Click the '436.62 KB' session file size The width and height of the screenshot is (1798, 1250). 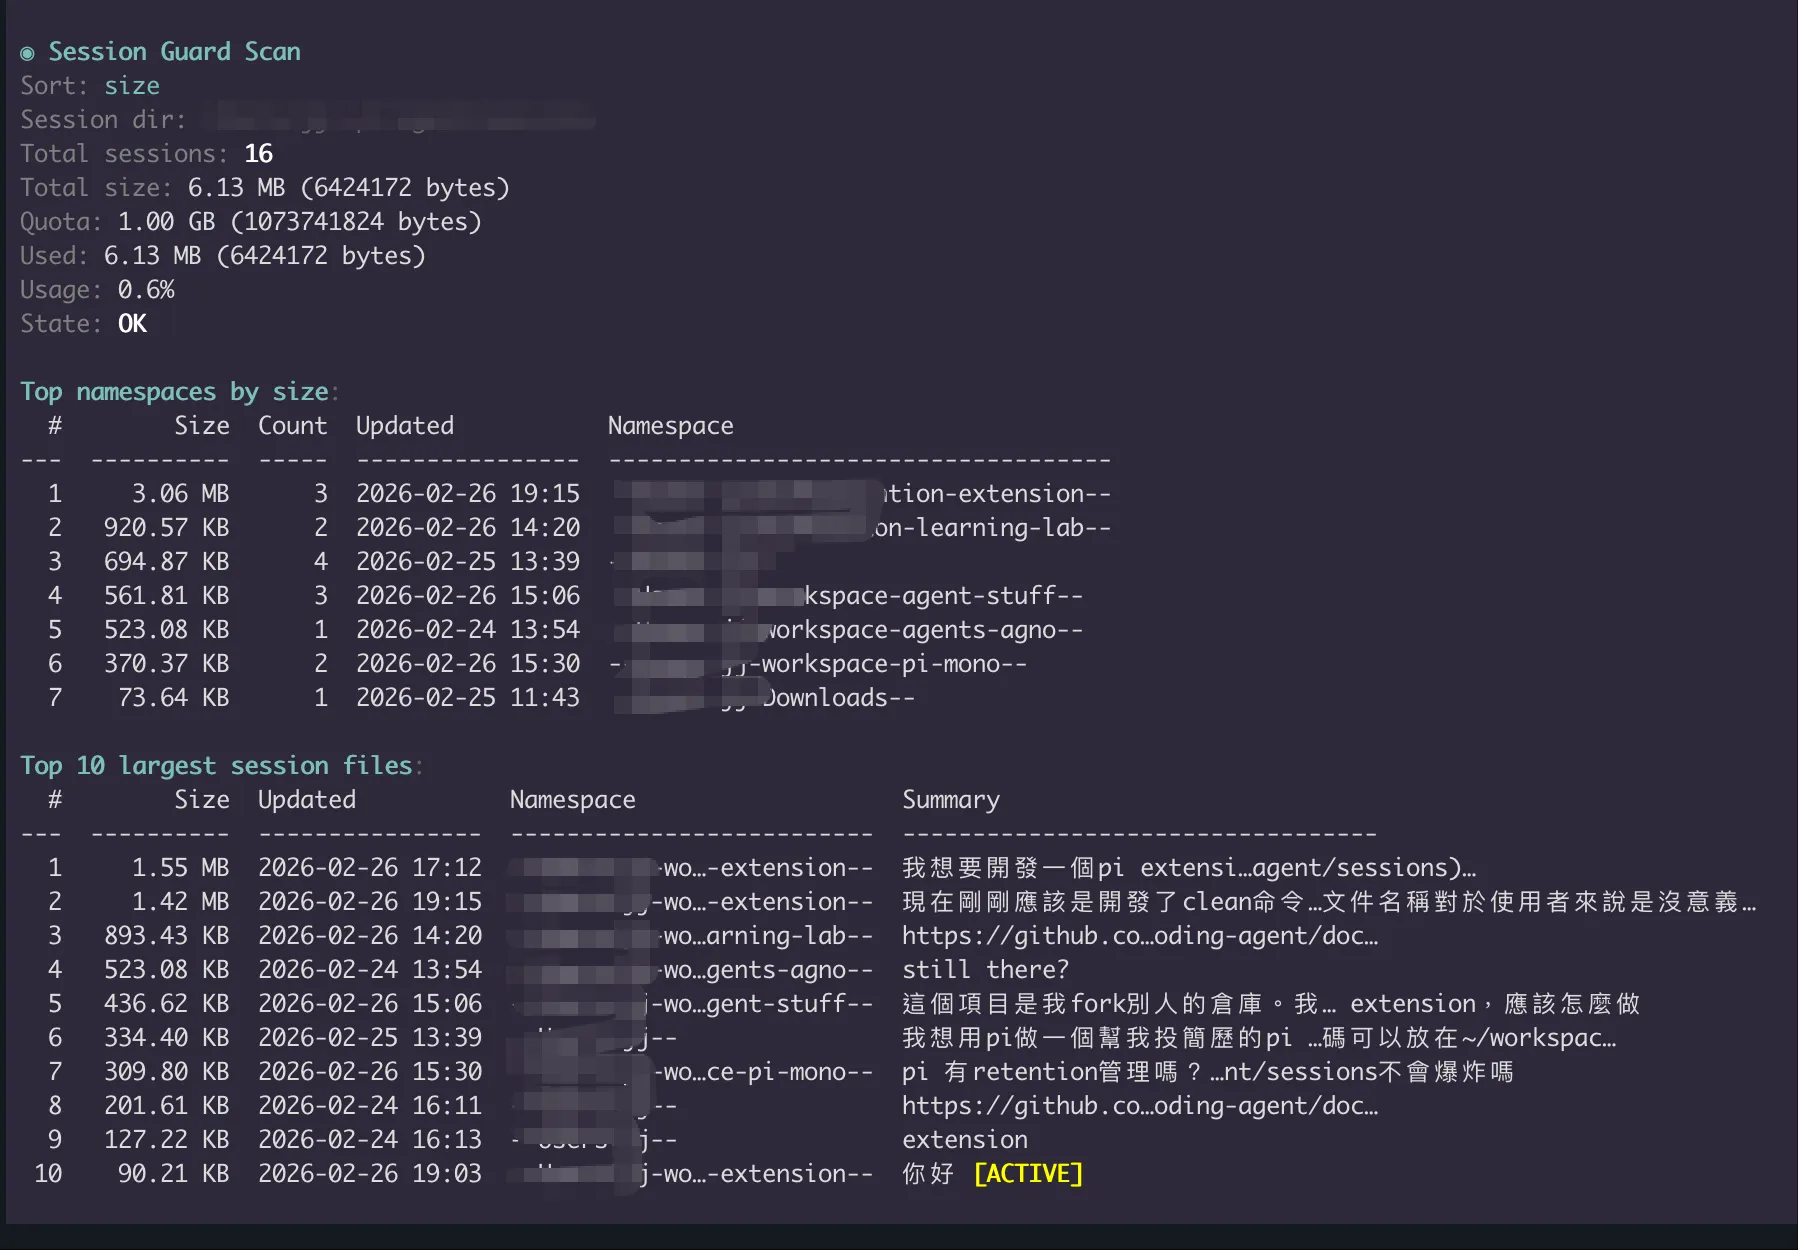click(x=166, y=1004)
